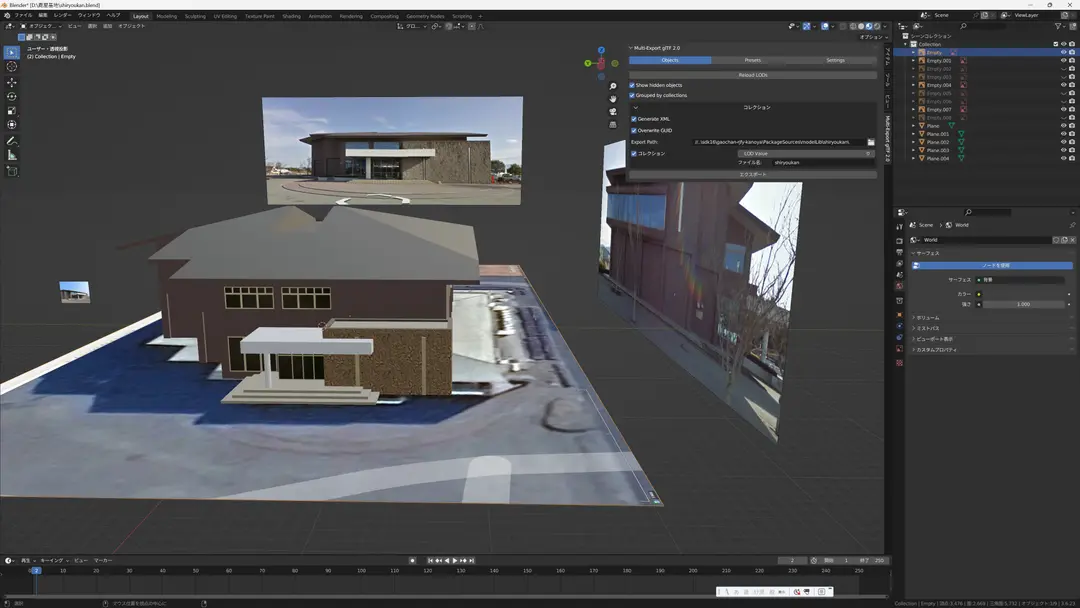Expand the カスタムプロパティ section
1080x608 pixels.
click(935, 350)
